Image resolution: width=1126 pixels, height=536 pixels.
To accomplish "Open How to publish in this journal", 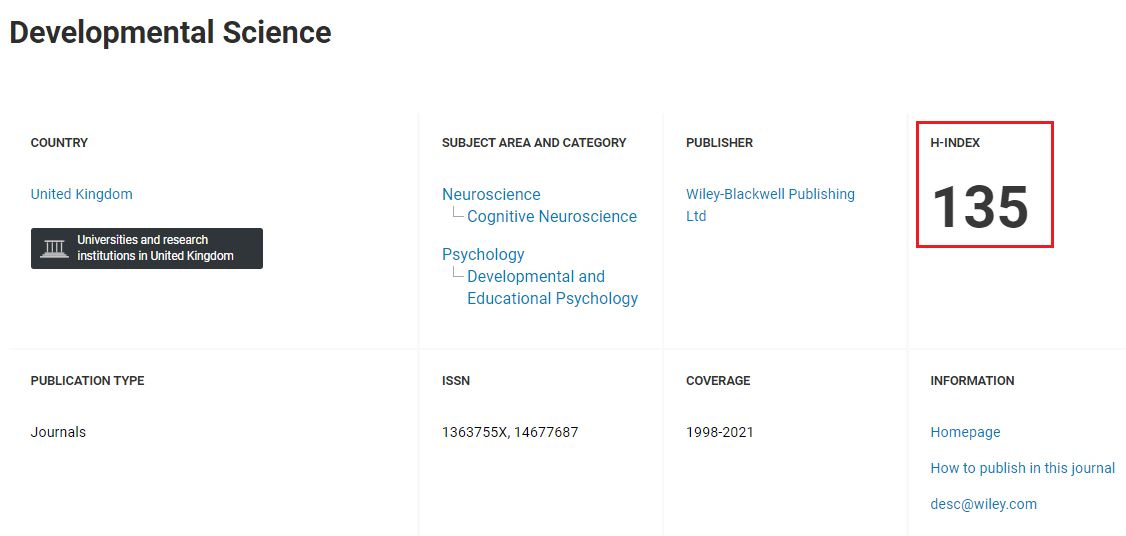I will coord(1023,468).
